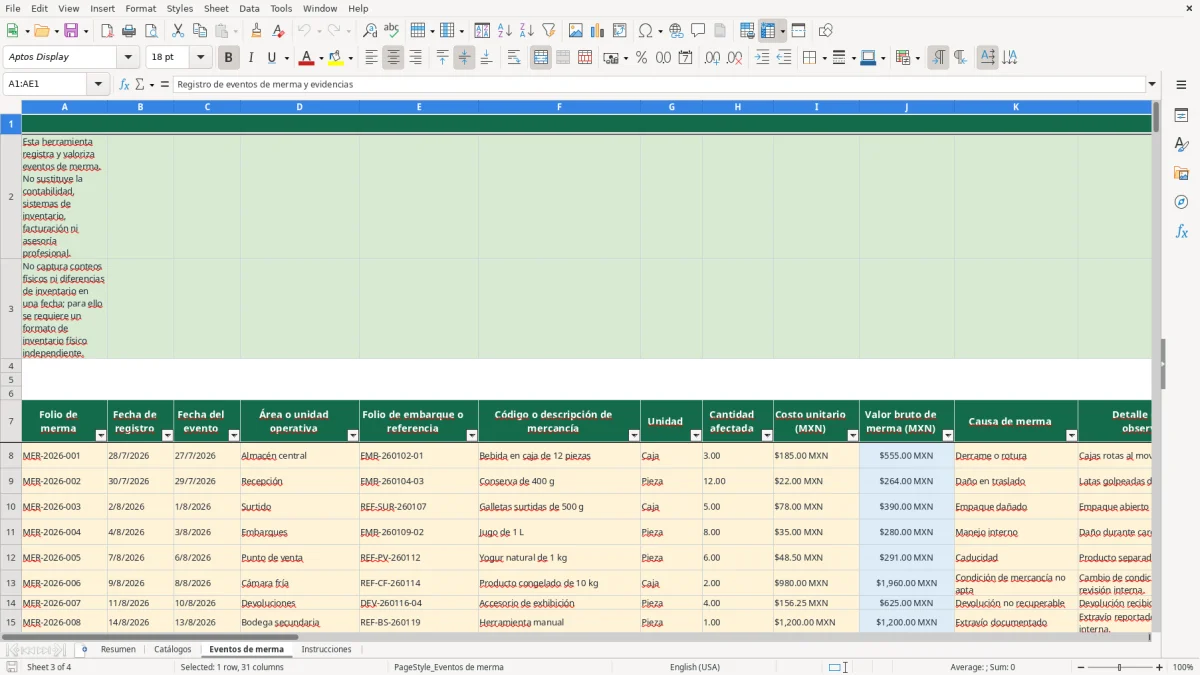Open Borders dropdown arrow
Viewport: 1200px width, 675px height.
point(824,58)
